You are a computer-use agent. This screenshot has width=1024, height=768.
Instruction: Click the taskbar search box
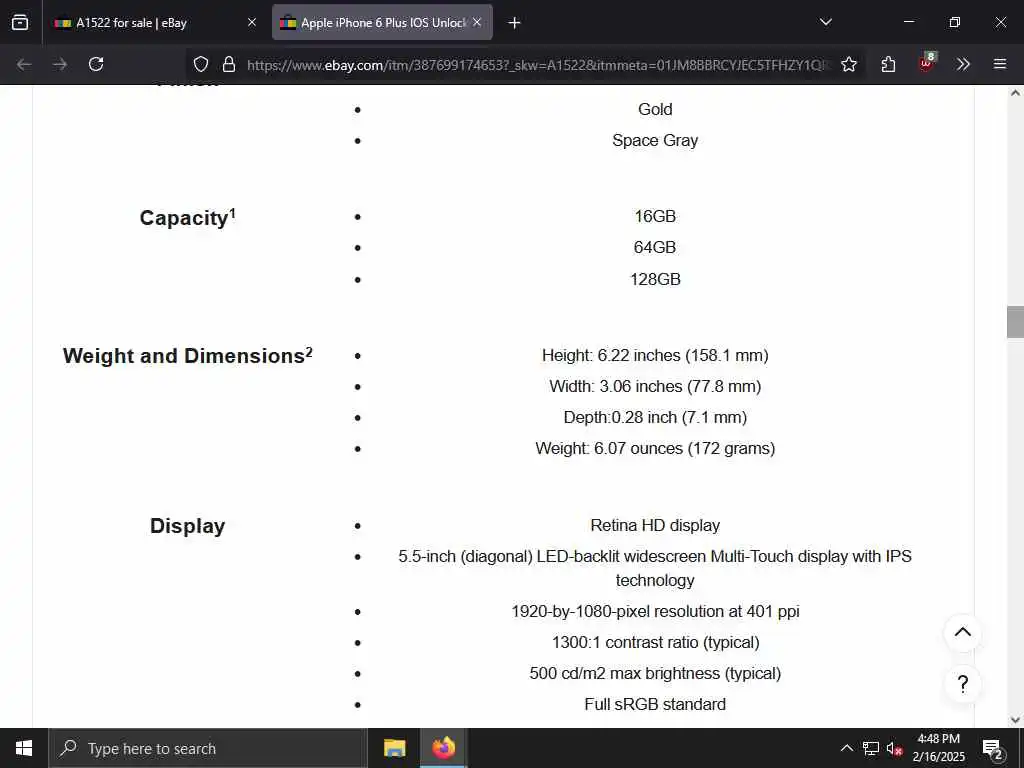tap(208, 748)
